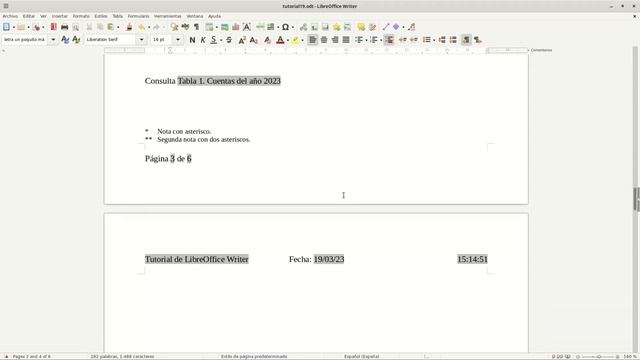The image size is (640, 360).
Task: Insert a chart from the toolbar
Action: (236, 27)
